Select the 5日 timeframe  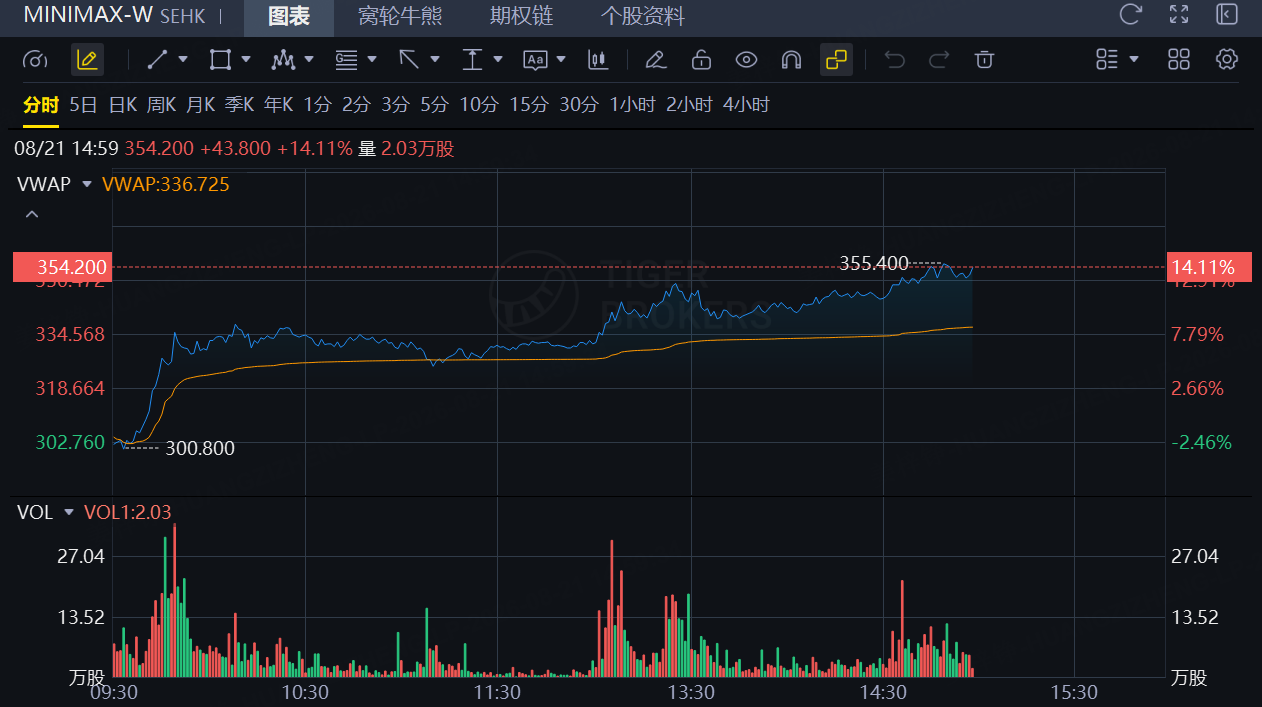(84, 105)
